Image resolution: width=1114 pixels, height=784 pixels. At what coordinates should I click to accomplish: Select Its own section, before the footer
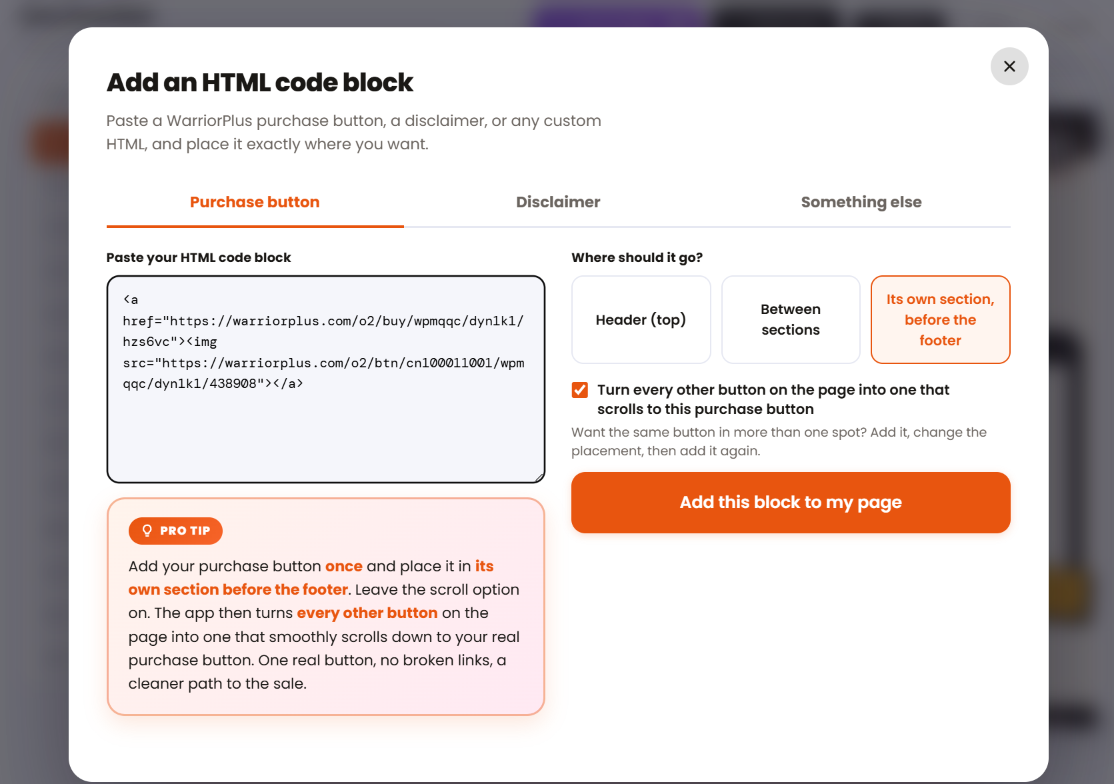(x=940, y=320)
